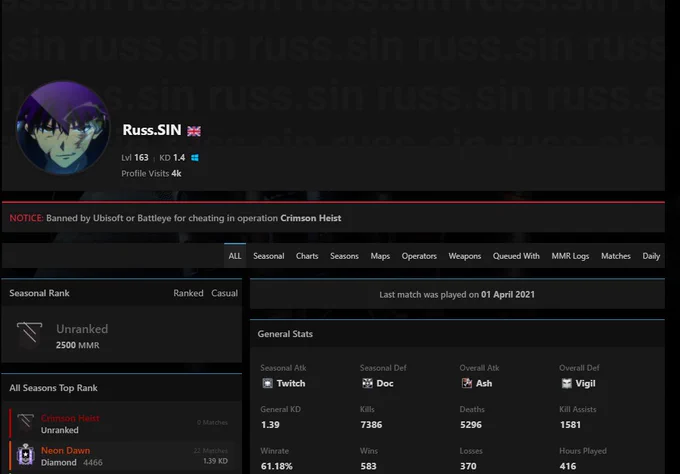Click the Vigil operator icon
This screenshot has width=680, height=474.
coord(566,383)
